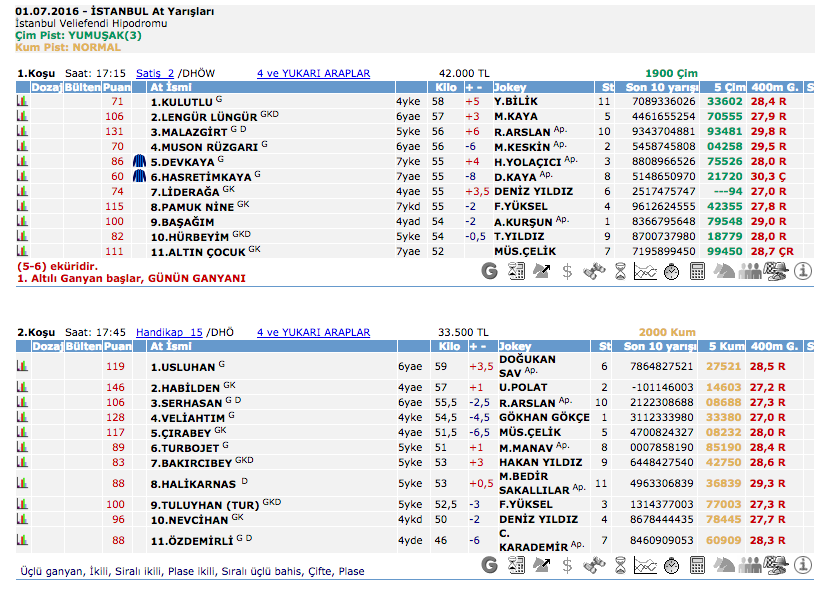Screen dimensions: 834x596
Task: Click the stopwatch icon in race 2 toolbar
Action: tap(672, 565)
